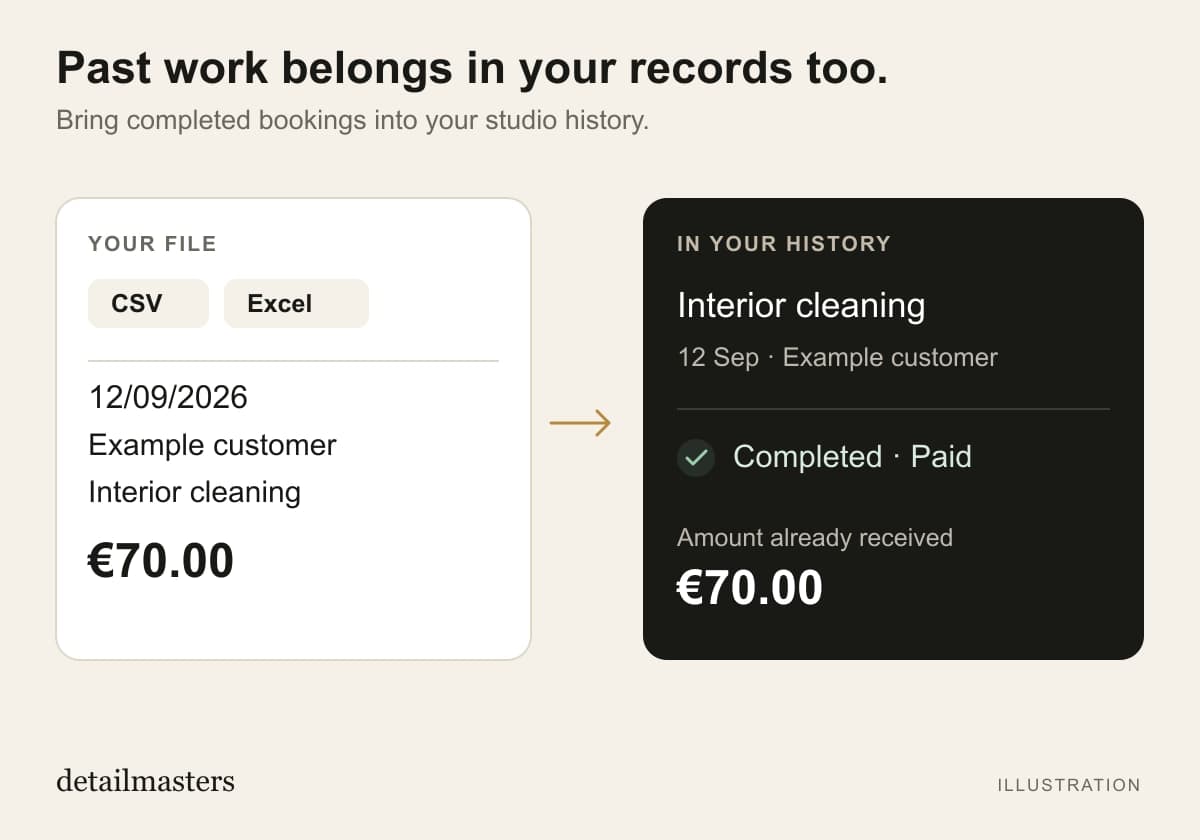
Task: Click the Amount already received label
Action: tap(814, 538)
